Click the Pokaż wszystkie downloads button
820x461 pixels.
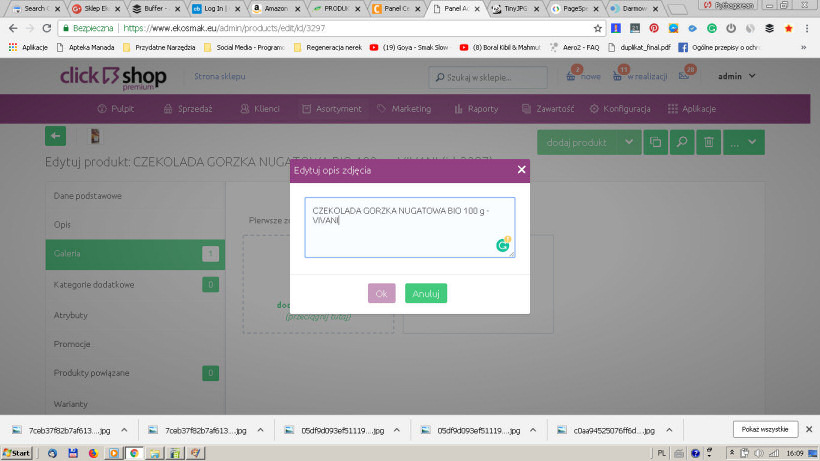tap(765, 429)
